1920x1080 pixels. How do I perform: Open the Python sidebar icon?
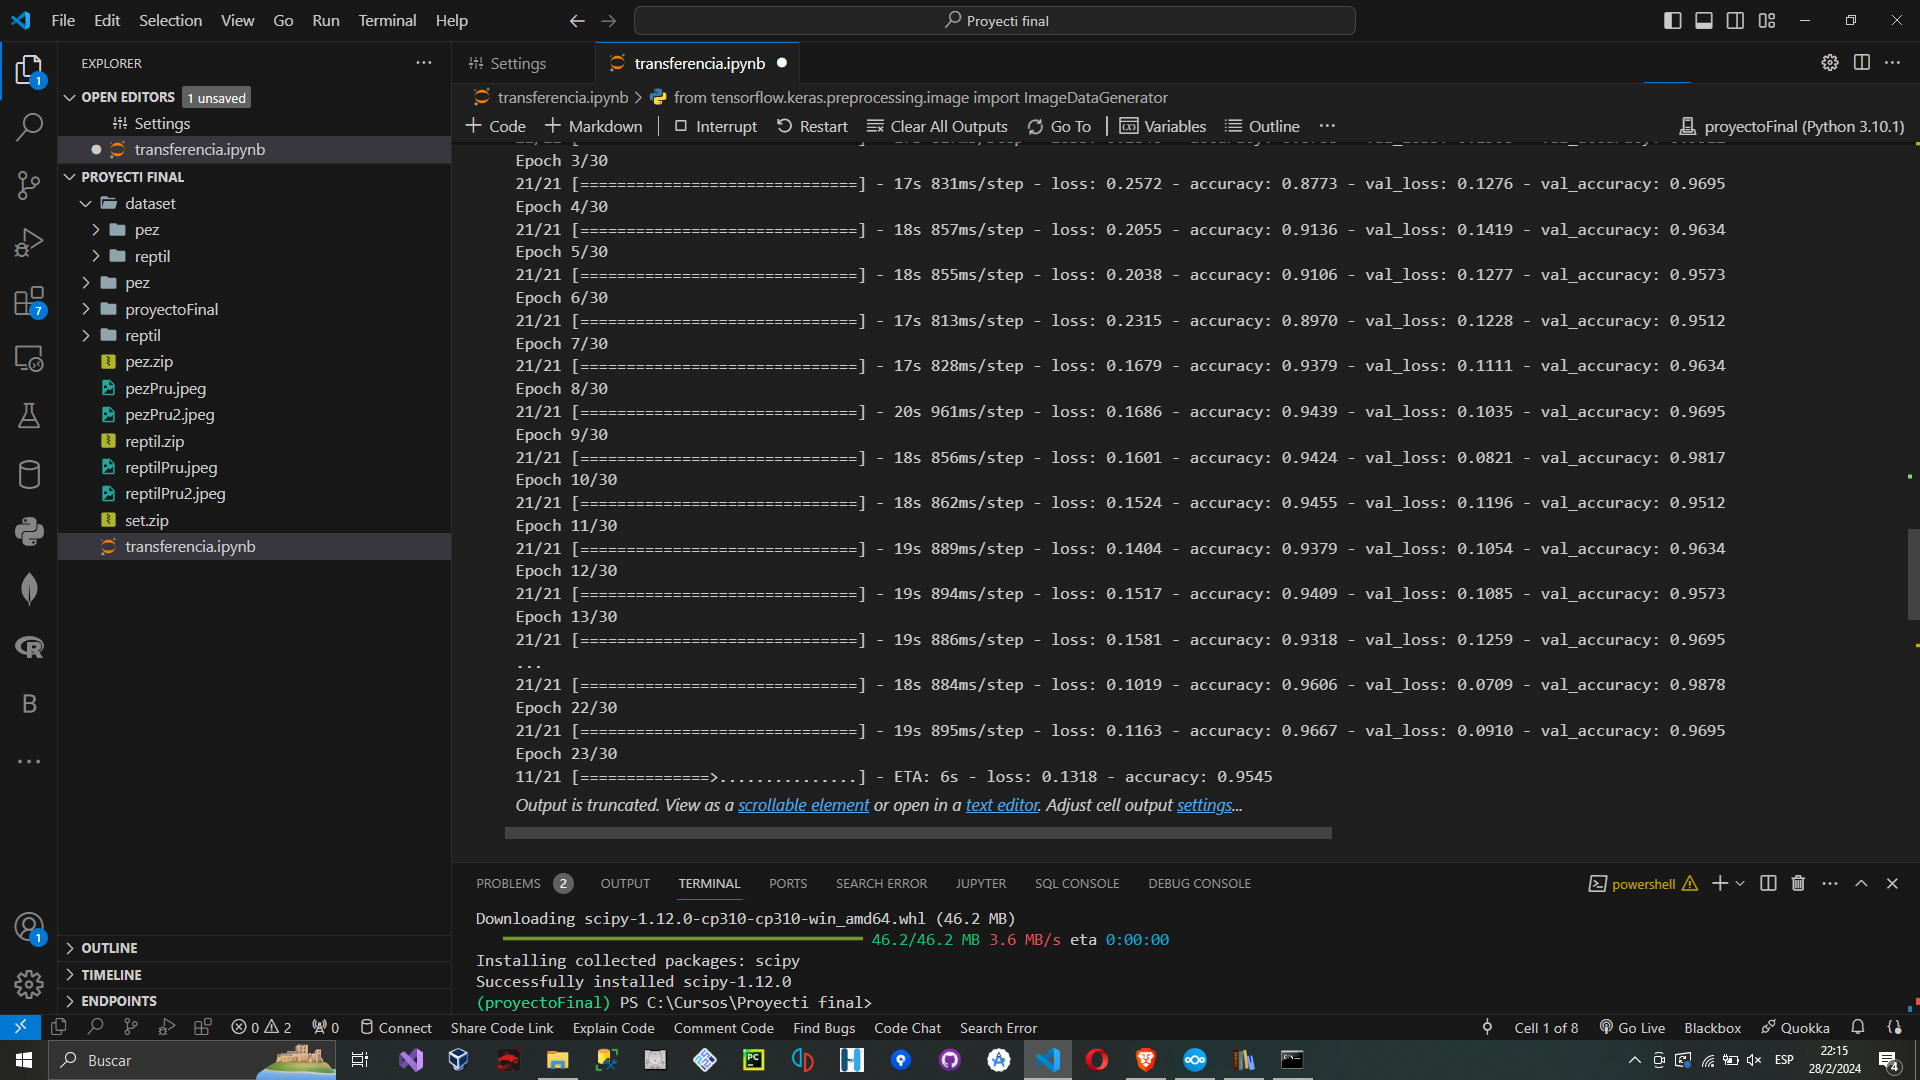[29, 531]
